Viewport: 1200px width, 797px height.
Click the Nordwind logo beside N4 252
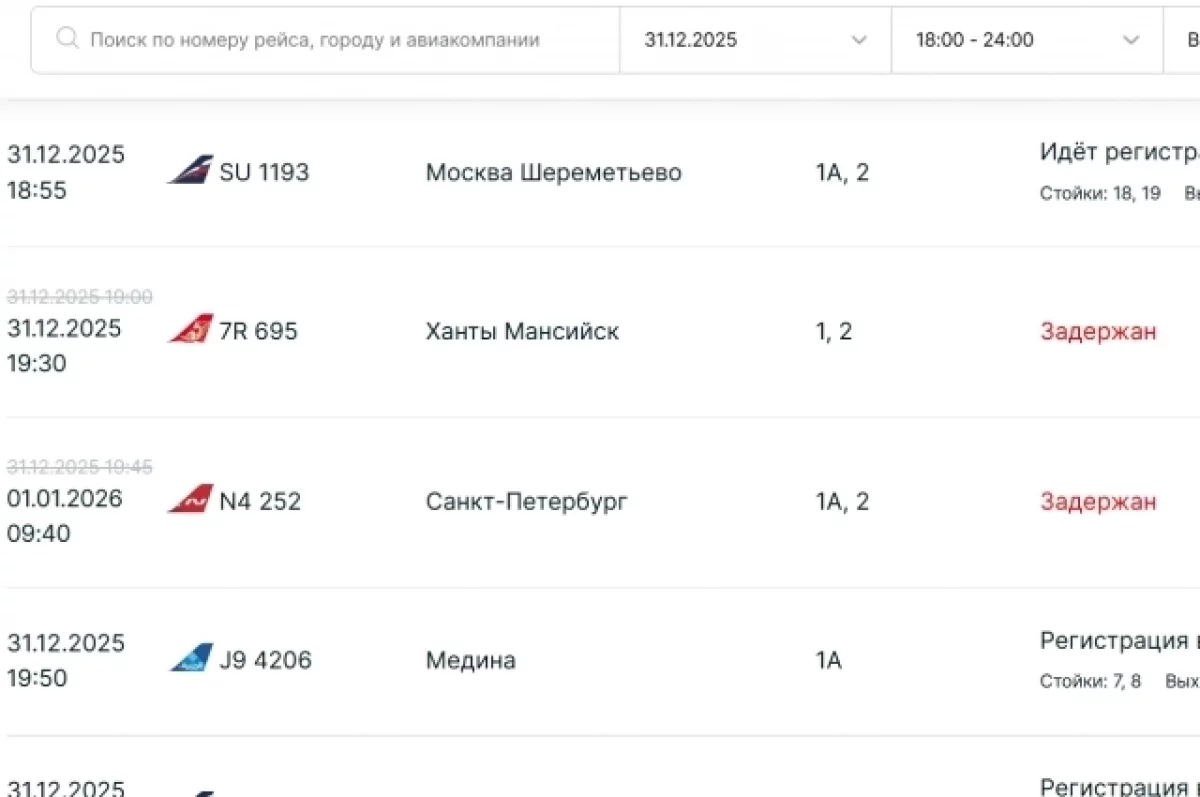pyautogui.click(x=190, y=499)
